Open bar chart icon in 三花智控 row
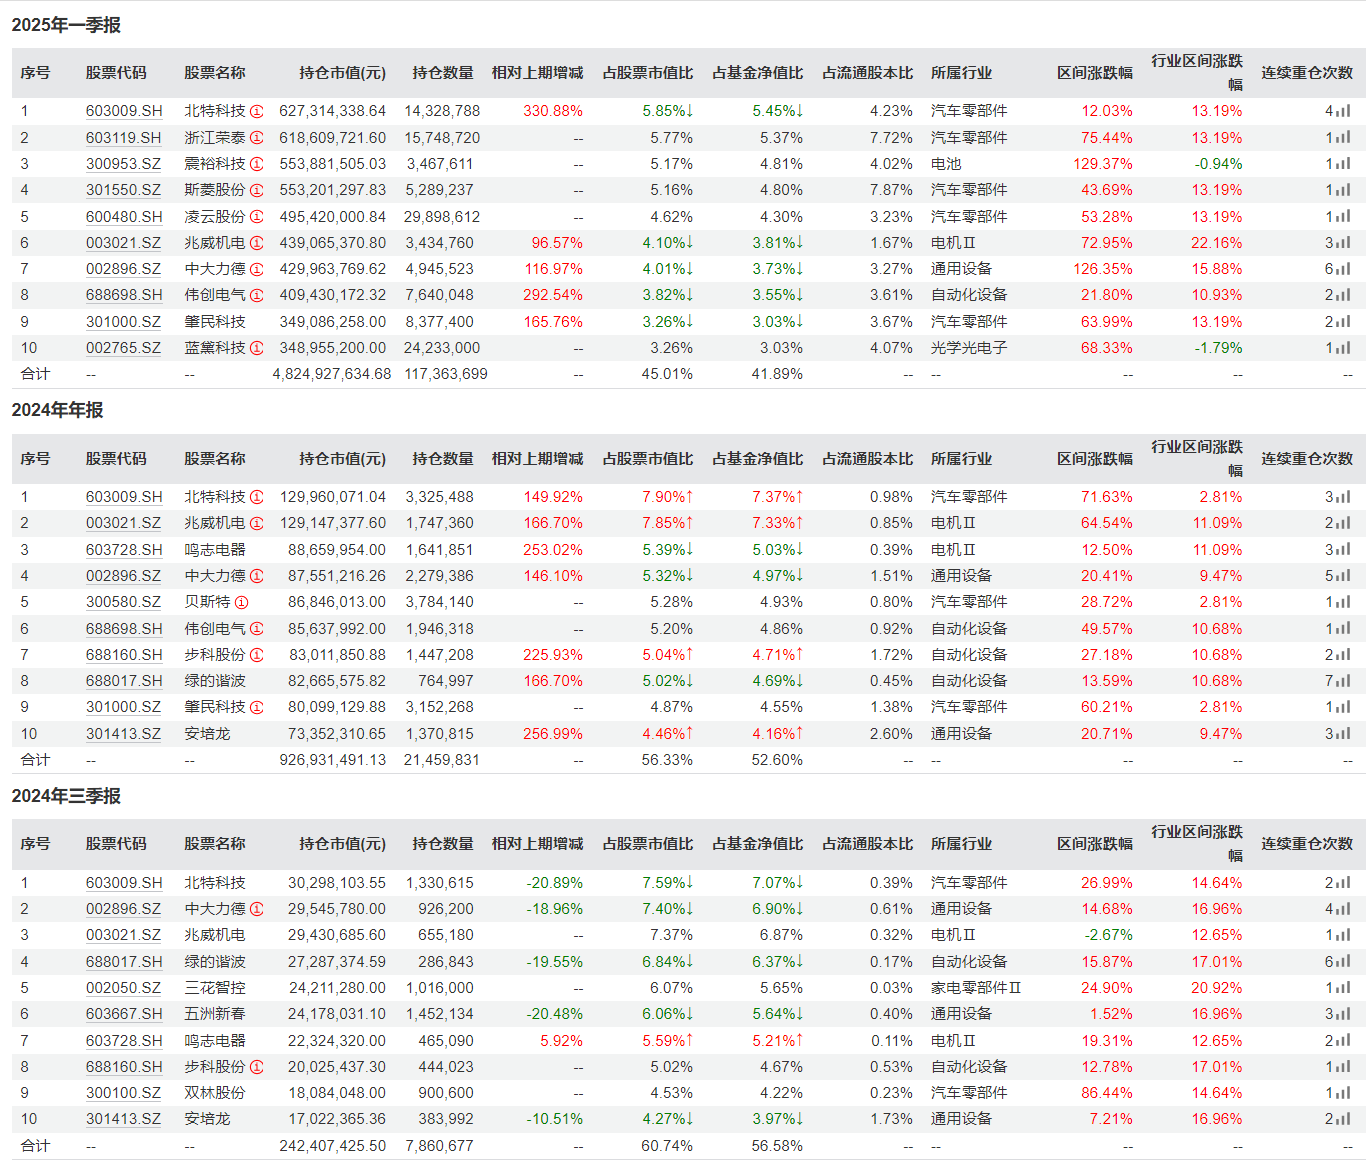The image size is (1366, 1170). (x=1343, y=988)
